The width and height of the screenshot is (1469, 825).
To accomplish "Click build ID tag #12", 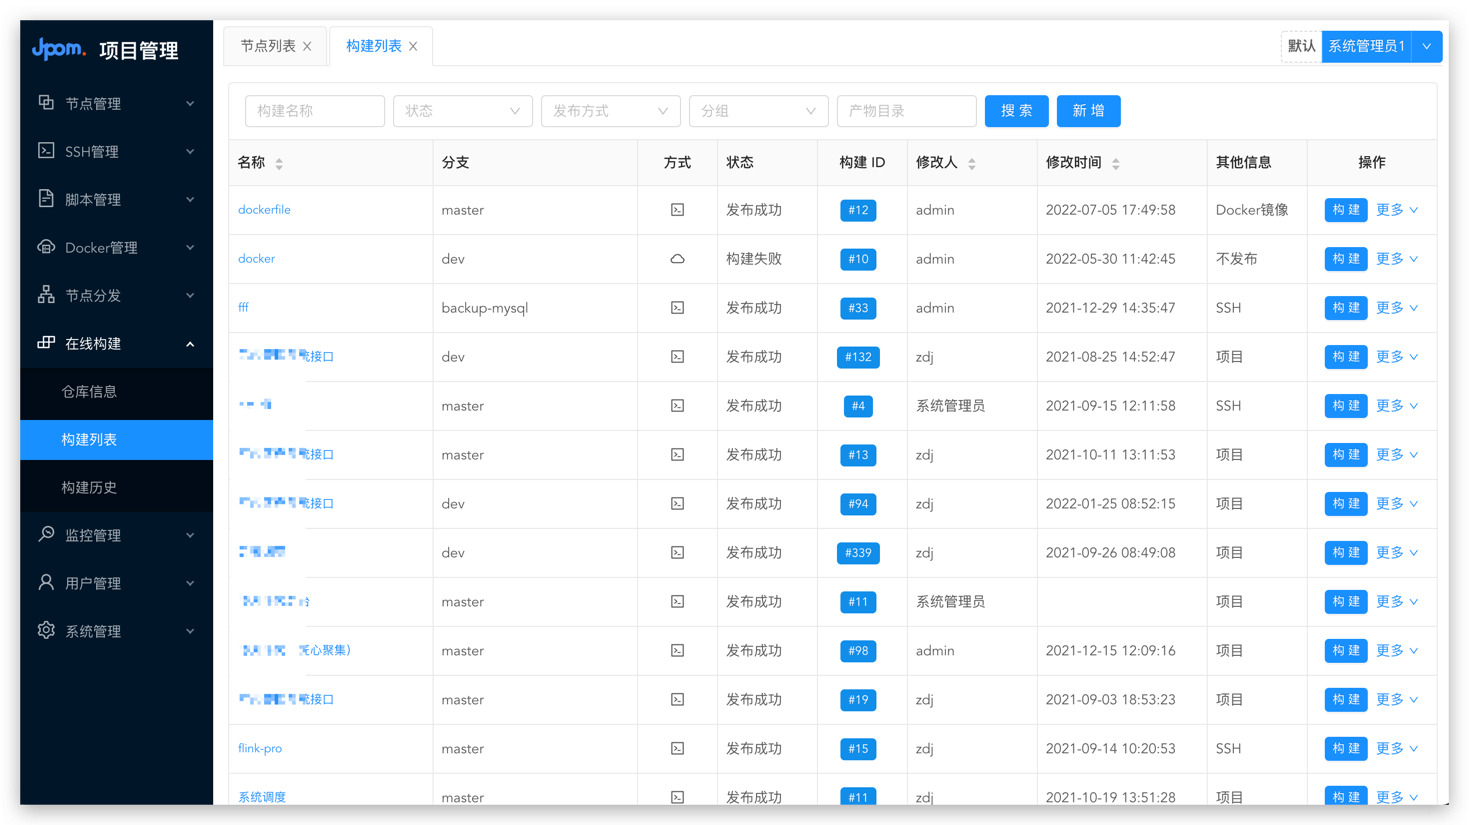I will (858, 210).
